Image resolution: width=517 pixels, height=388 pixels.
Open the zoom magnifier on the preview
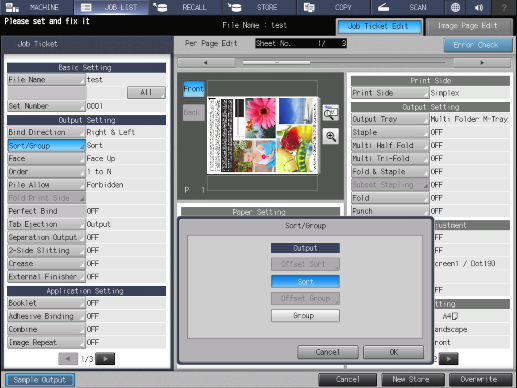(x=331, y=136)
